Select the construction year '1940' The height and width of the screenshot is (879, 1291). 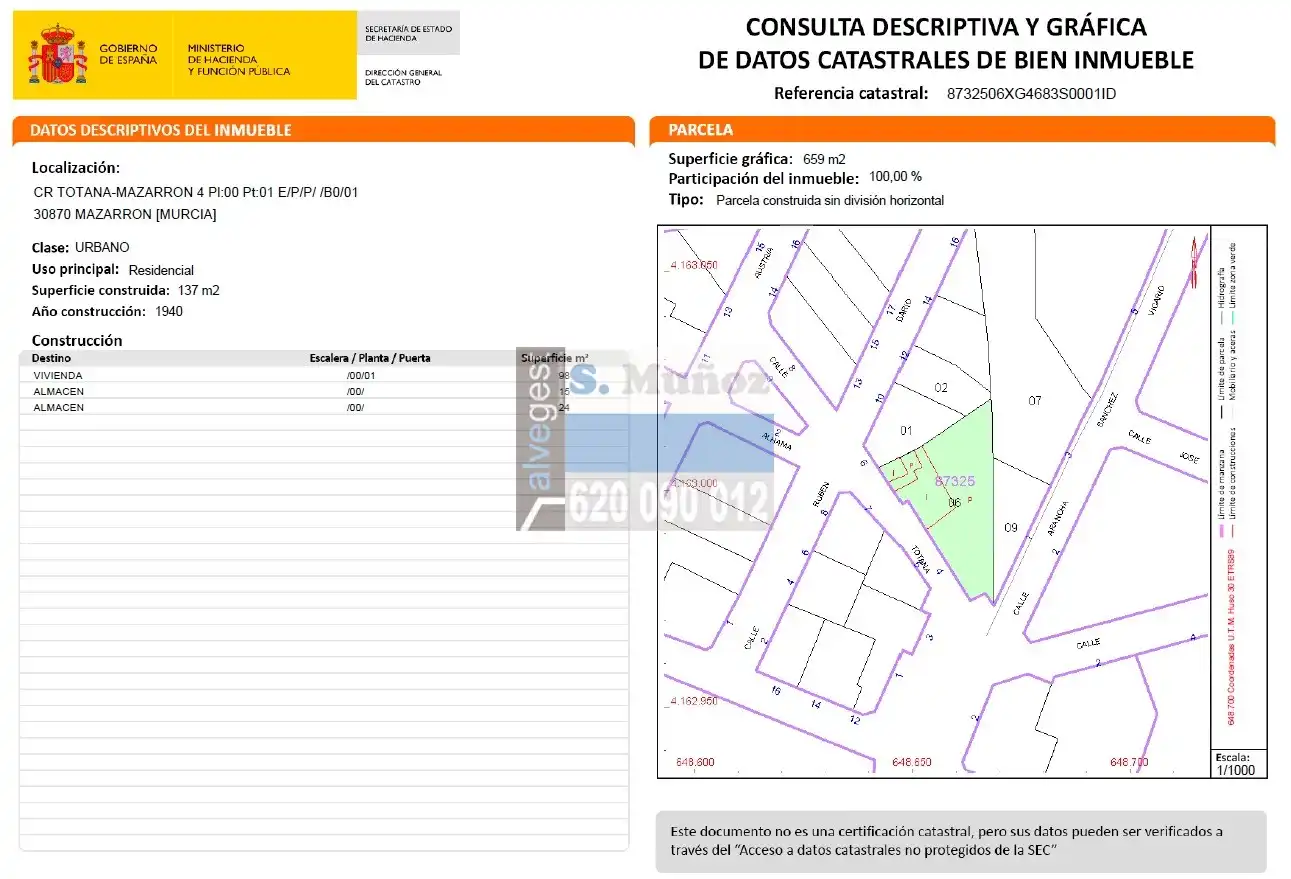click(x=169, y=311)
